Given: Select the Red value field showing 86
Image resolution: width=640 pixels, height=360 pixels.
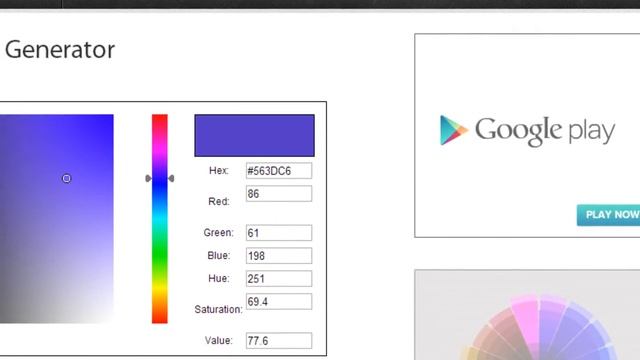Looking at the screenshot, I should click(x=279, y=193).
